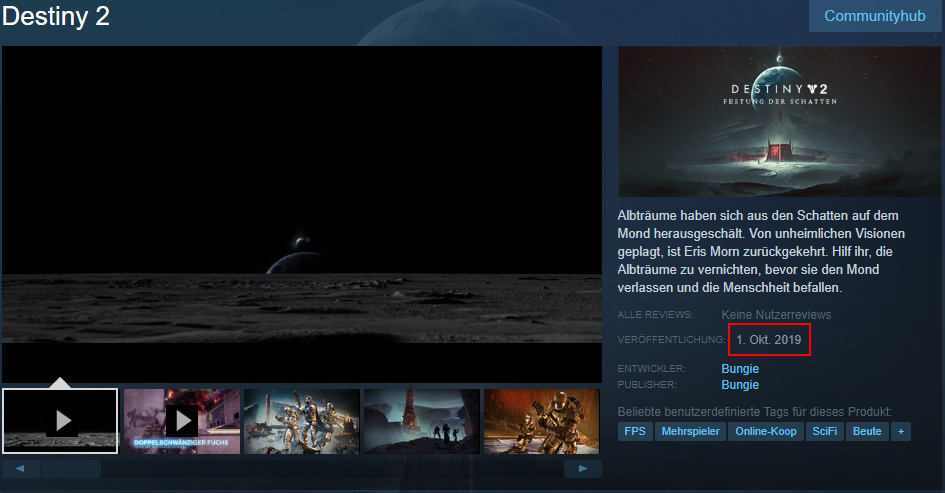Click the left arrow of the thumbnail strip
This screenshot has height=493, width=945.
(x=20, y=468)
